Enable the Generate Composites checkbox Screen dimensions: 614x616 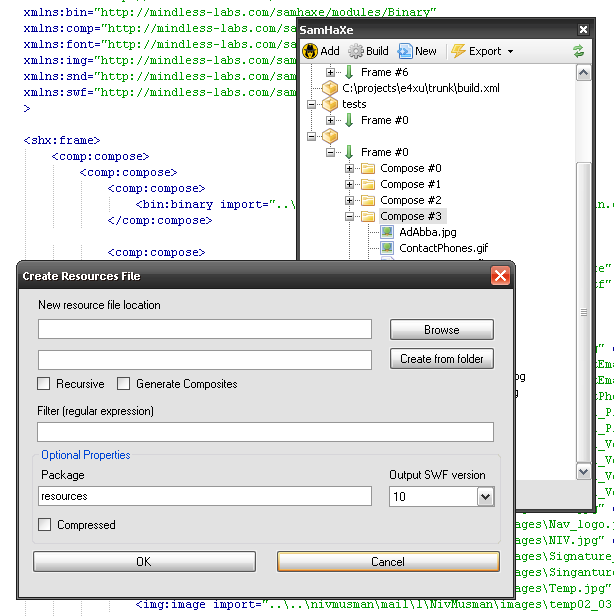point(123,384)
